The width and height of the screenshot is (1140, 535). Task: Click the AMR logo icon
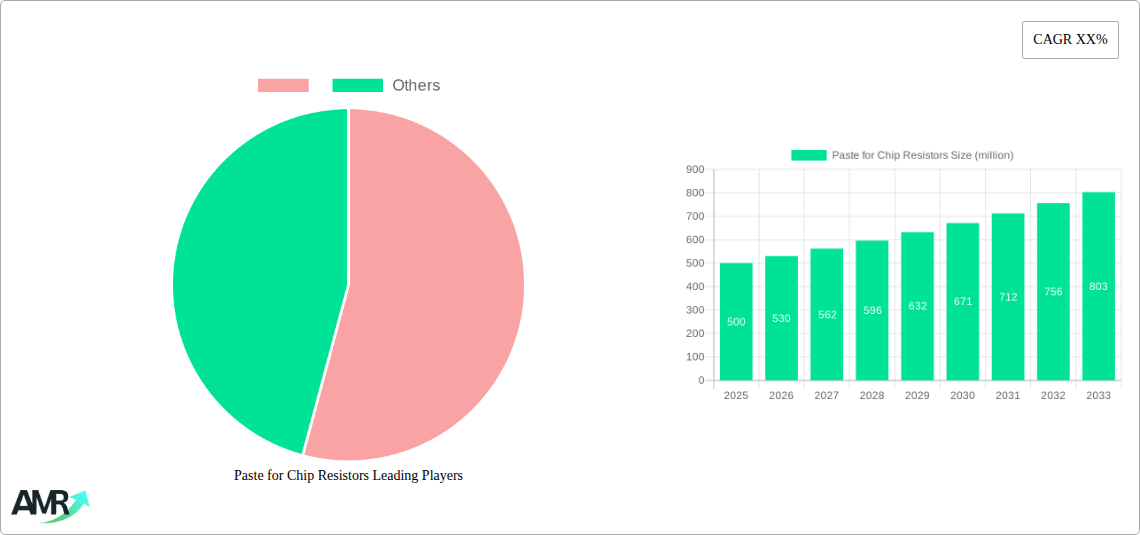pyautogui.click(x=49, y=504)
